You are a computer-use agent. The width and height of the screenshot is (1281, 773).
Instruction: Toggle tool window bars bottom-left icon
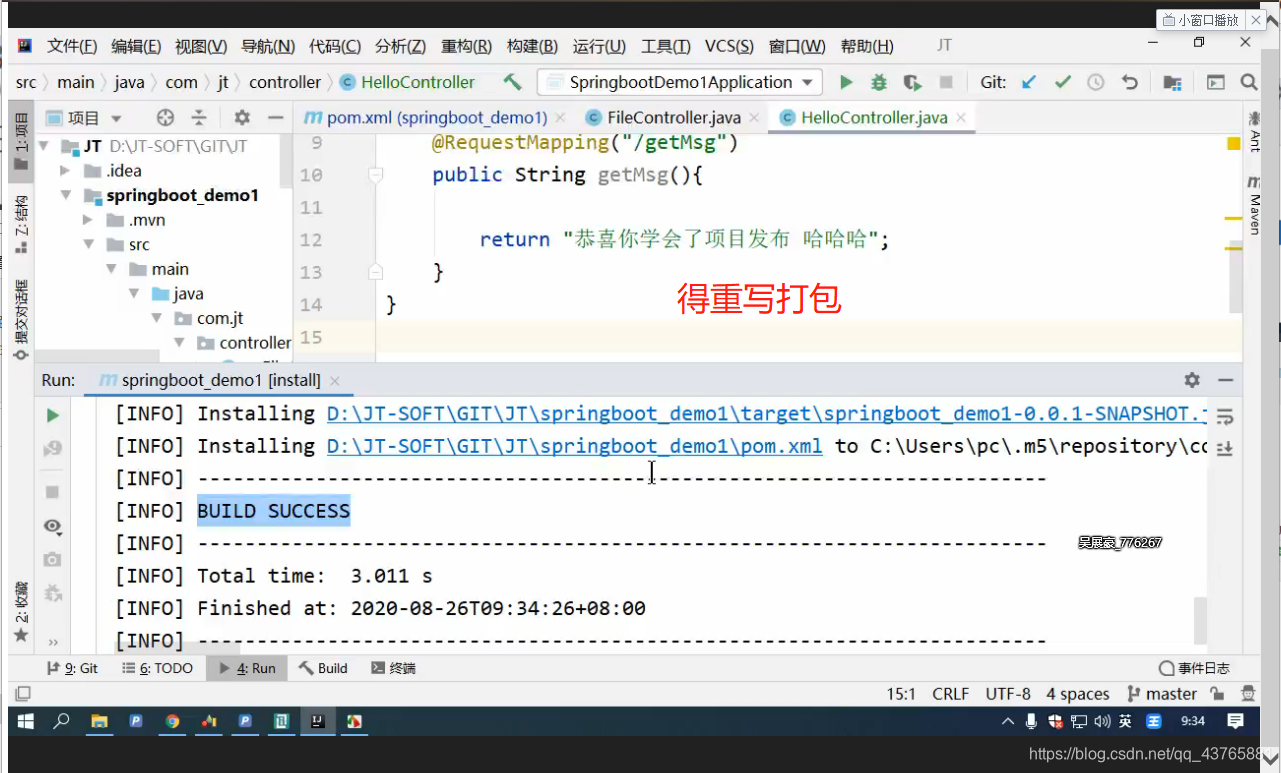click(x=22, y=693)
